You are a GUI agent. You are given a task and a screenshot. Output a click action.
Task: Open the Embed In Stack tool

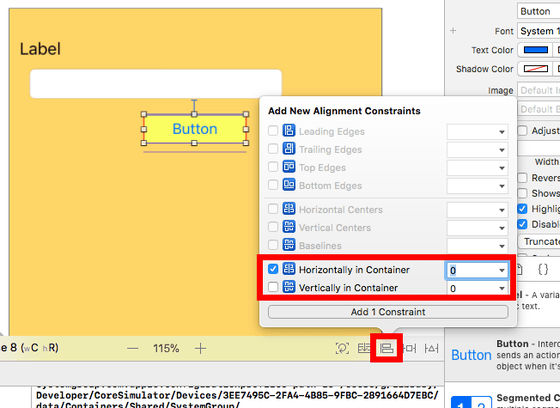364,348
